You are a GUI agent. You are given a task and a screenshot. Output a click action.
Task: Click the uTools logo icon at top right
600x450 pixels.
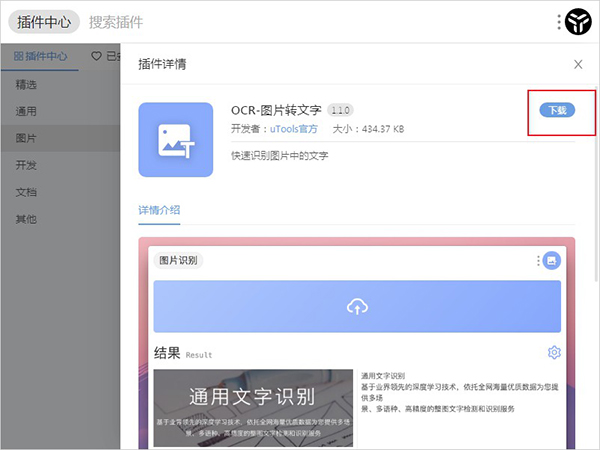click(x=578, y=21)
